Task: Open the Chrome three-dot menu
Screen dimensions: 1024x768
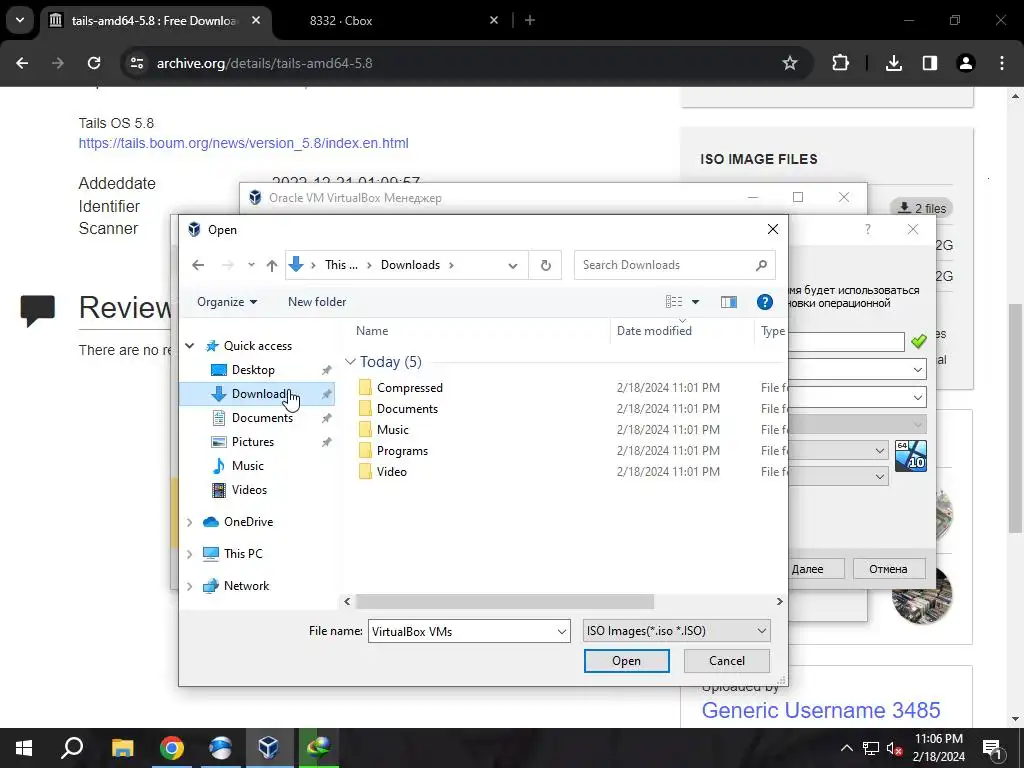Action: (x=1002, y=63)
